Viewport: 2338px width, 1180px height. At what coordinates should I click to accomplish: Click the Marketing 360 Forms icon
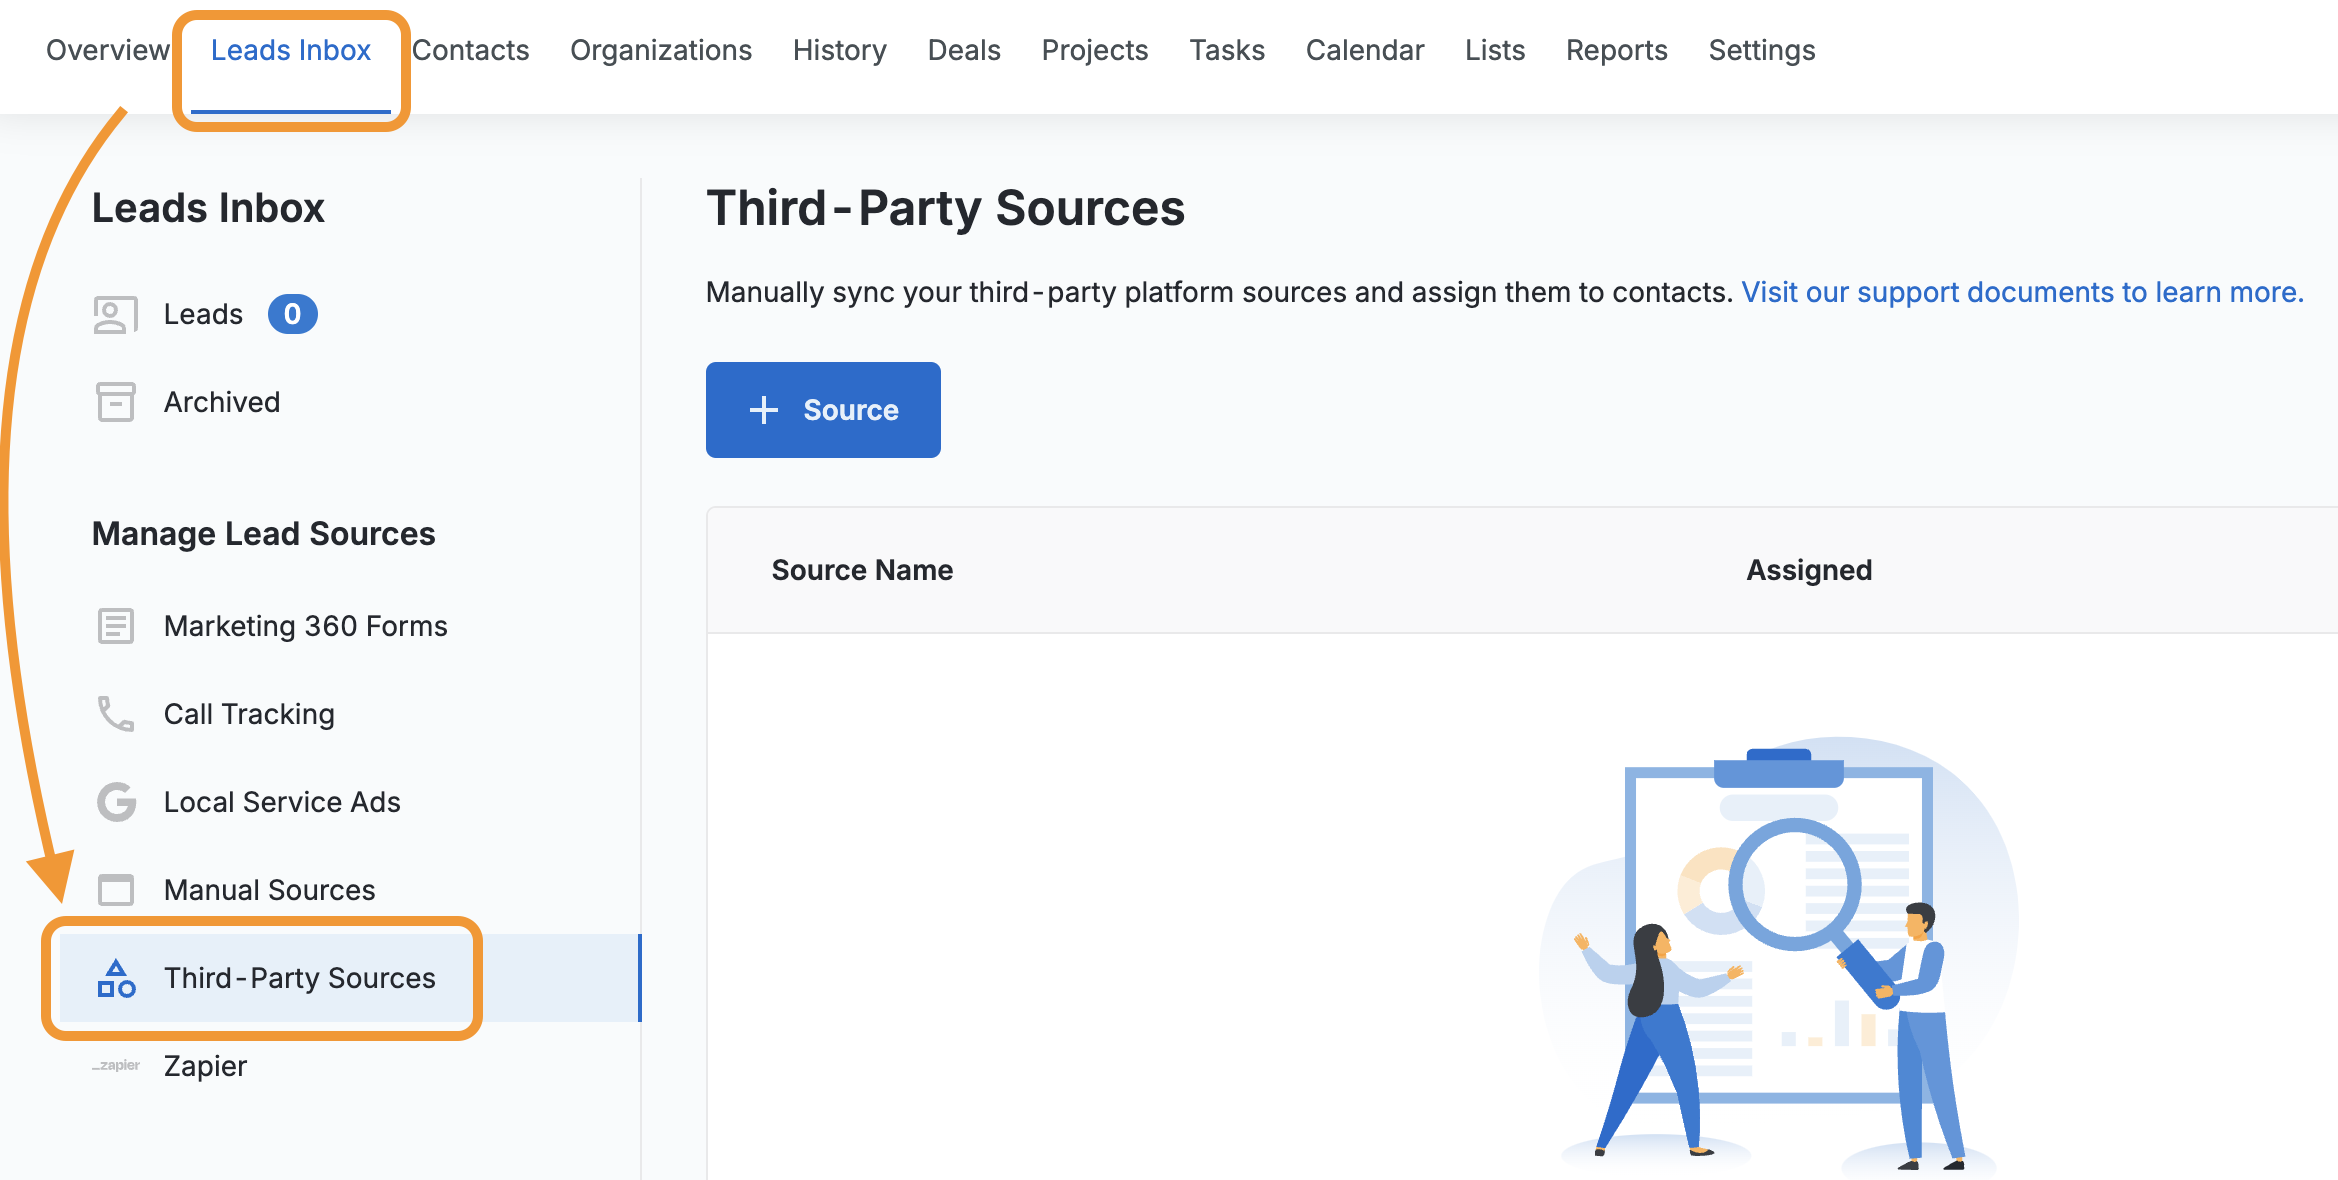coord(115,626)
